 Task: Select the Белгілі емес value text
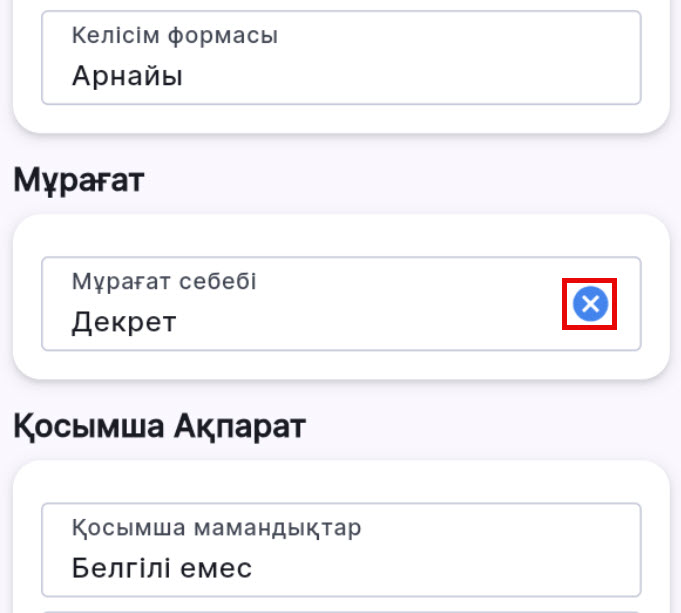pyautogui.click(x=161, y=568)
